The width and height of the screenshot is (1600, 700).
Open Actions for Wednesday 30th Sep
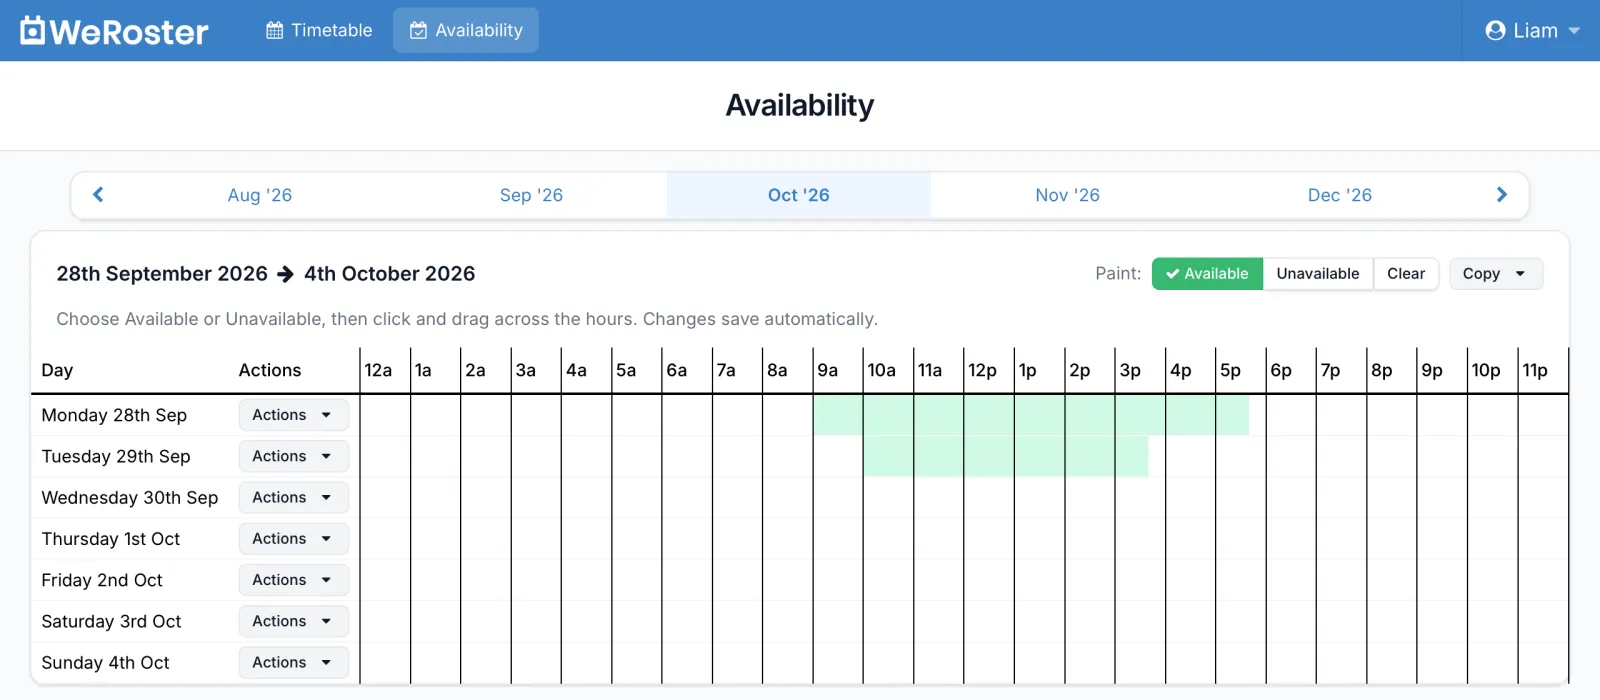click(x=293, y=497)
